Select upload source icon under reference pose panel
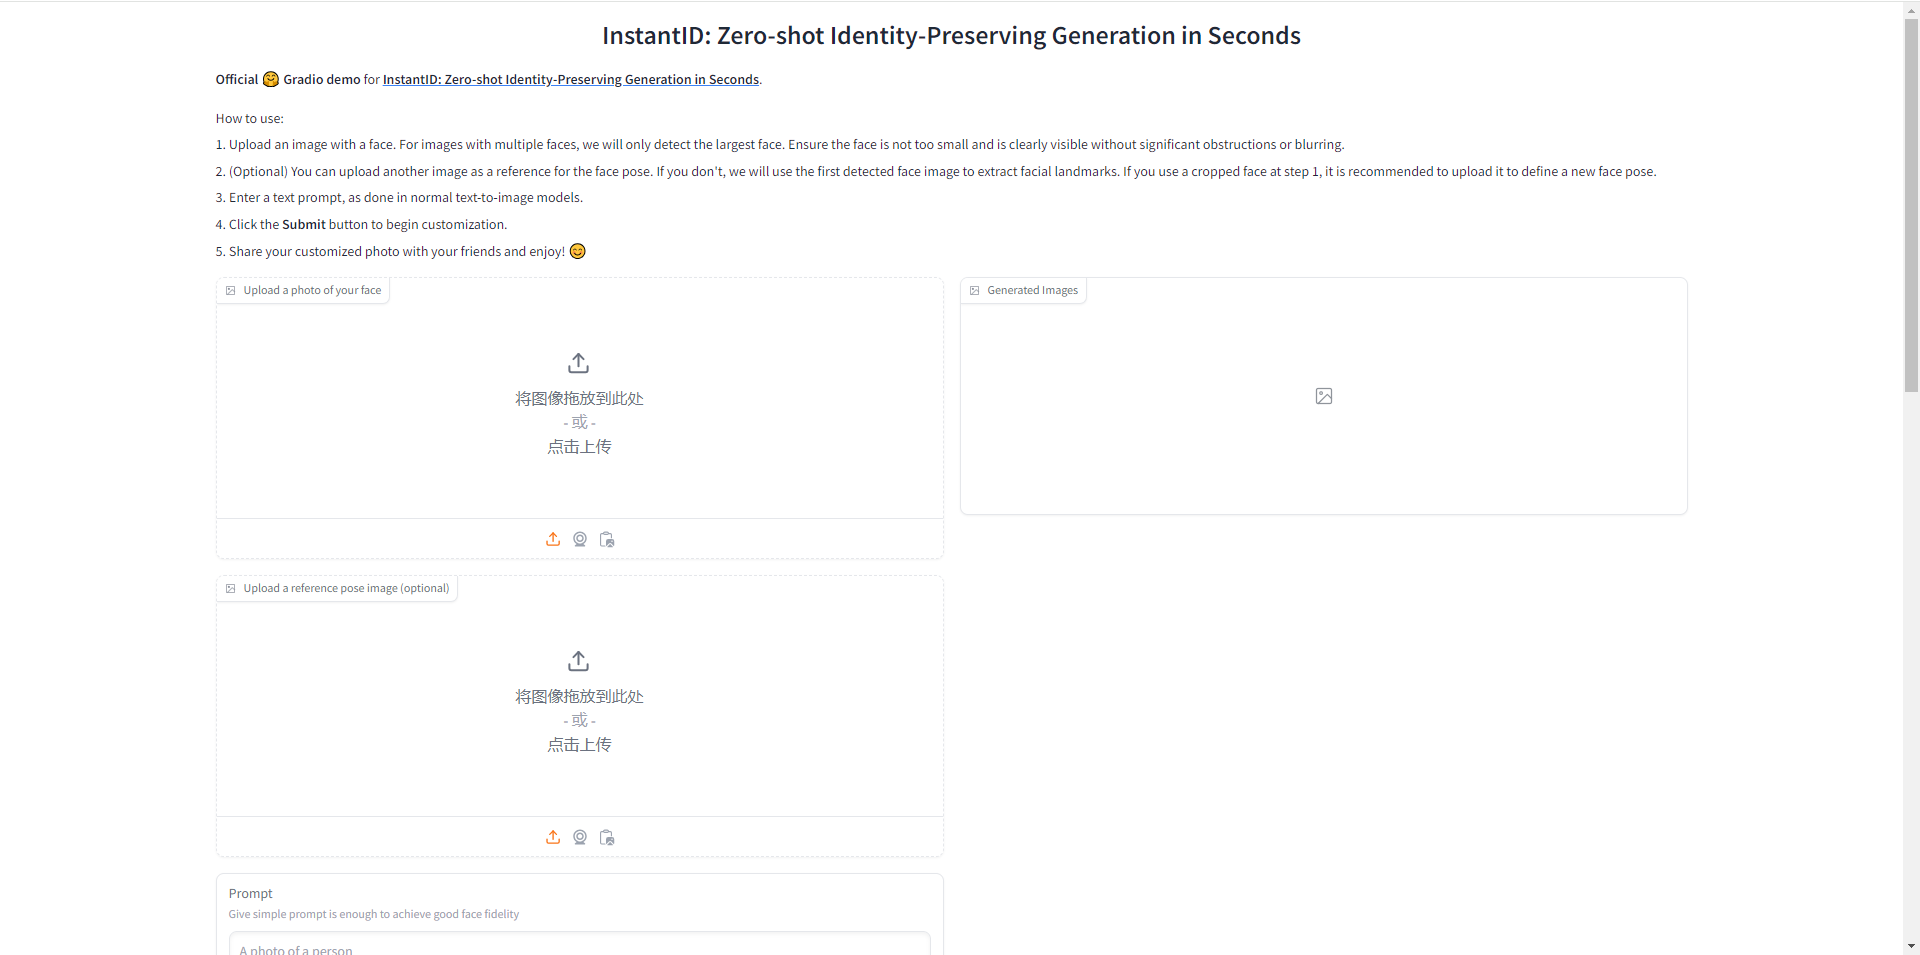This screenshot has height=955, width=1920. coord(553,837)
